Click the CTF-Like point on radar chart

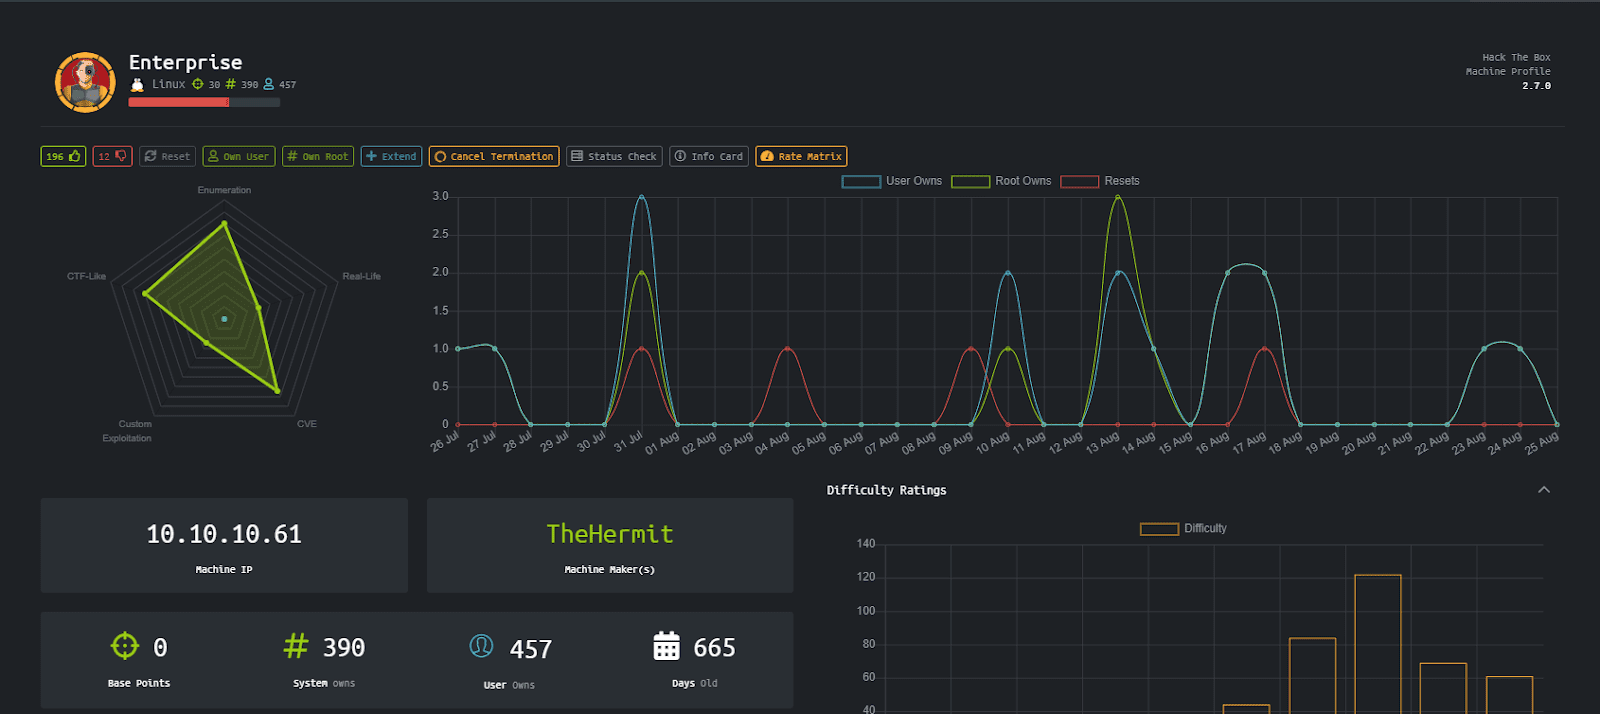(145, 294)
